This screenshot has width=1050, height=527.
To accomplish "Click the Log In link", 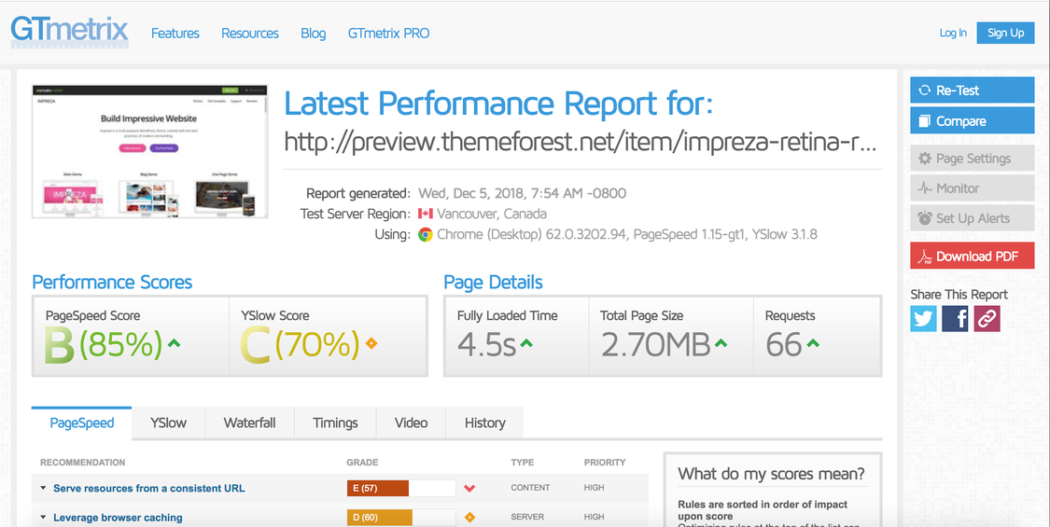I will (x=952, y=33).
